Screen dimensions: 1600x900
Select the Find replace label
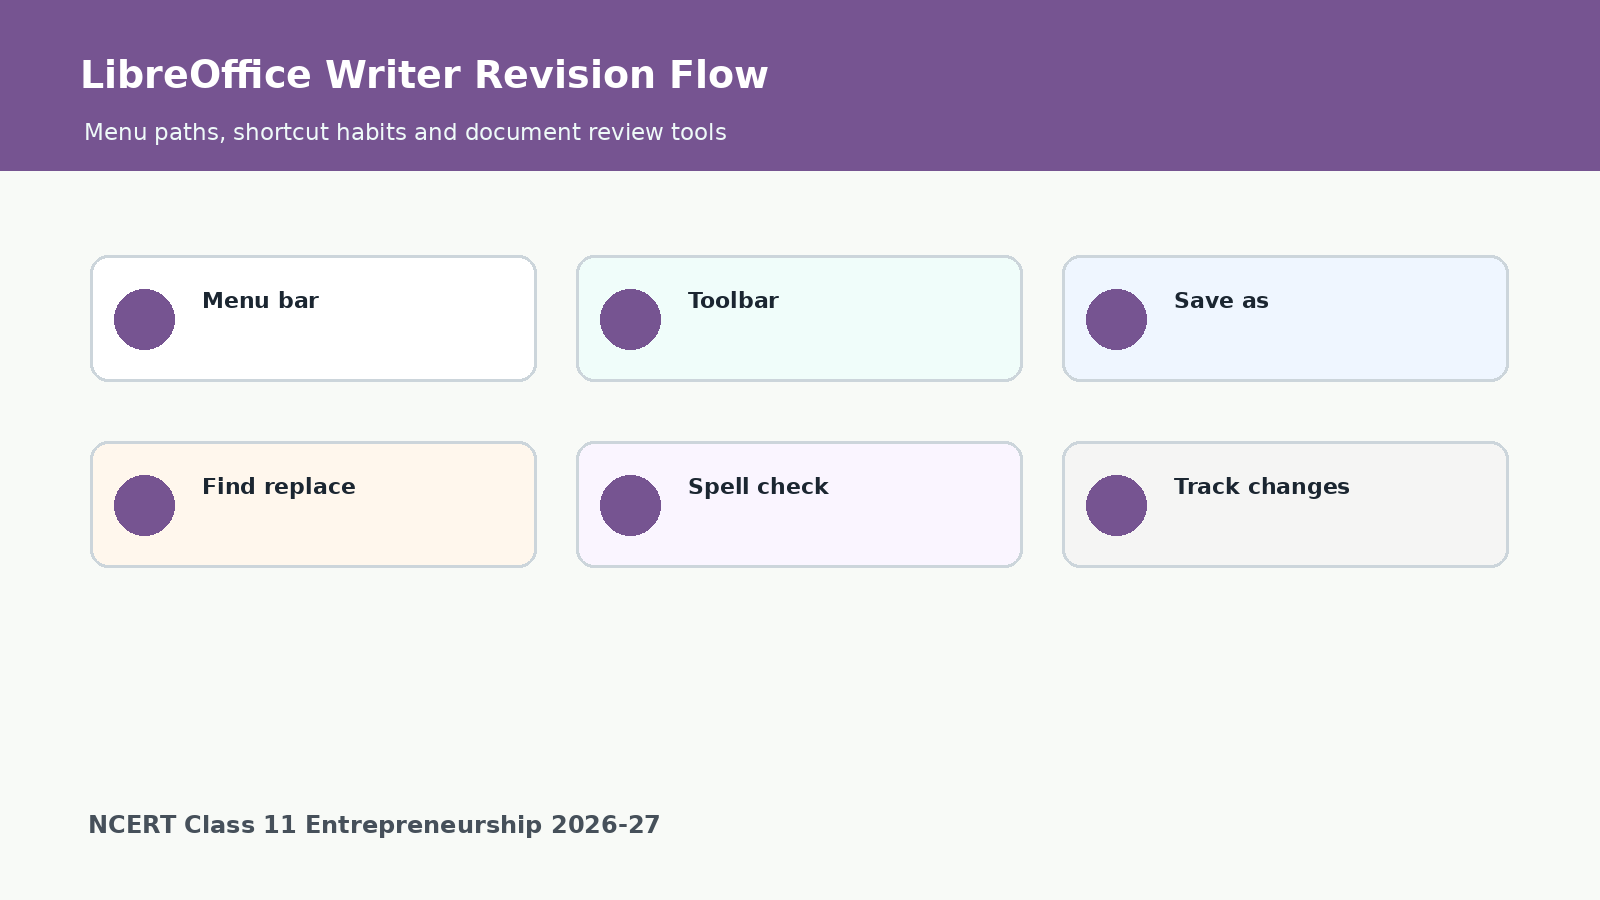pos(279,487)
